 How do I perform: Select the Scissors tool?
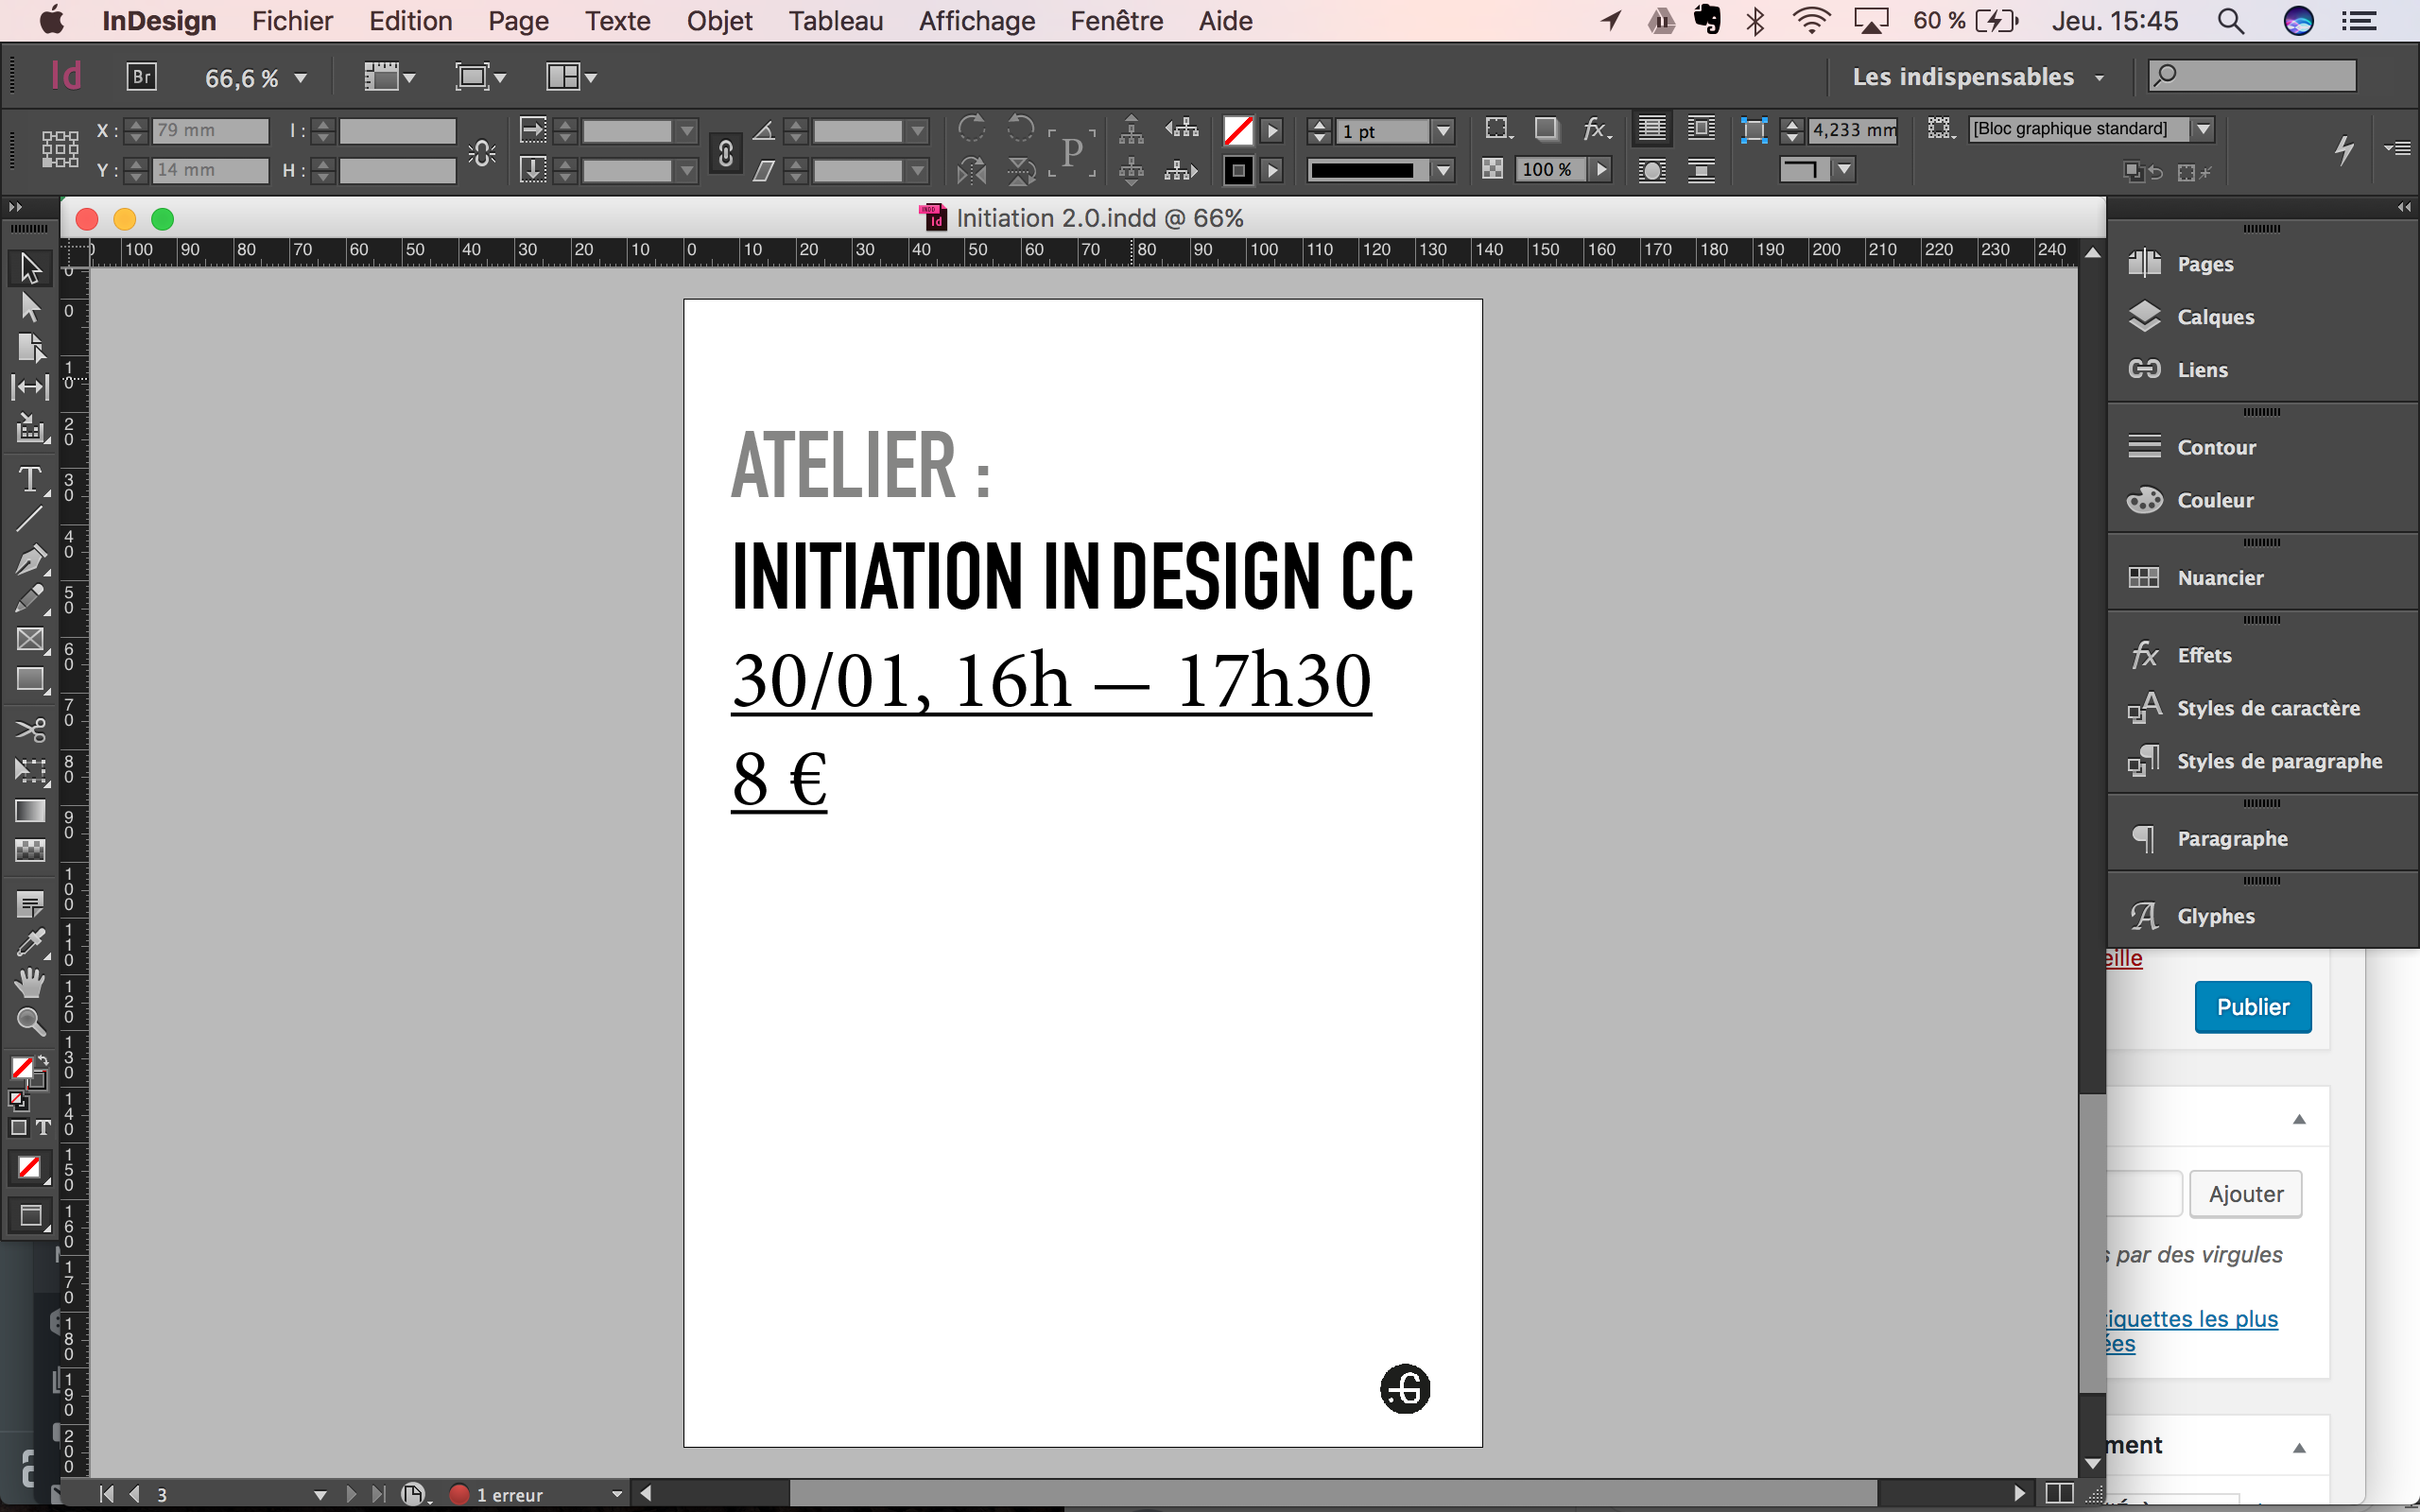point(30,730)
